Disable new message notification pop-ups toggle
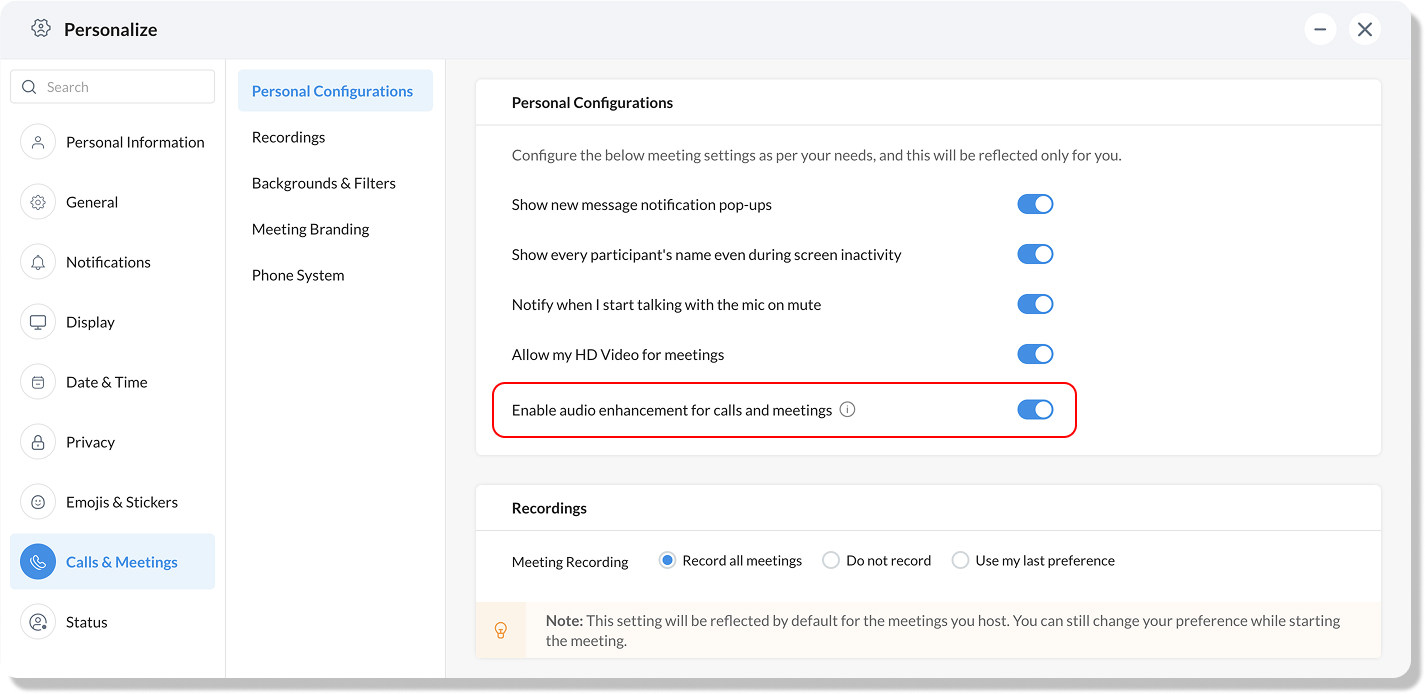This screenshot has width=1425, height=694. [x=1035, y=204]
